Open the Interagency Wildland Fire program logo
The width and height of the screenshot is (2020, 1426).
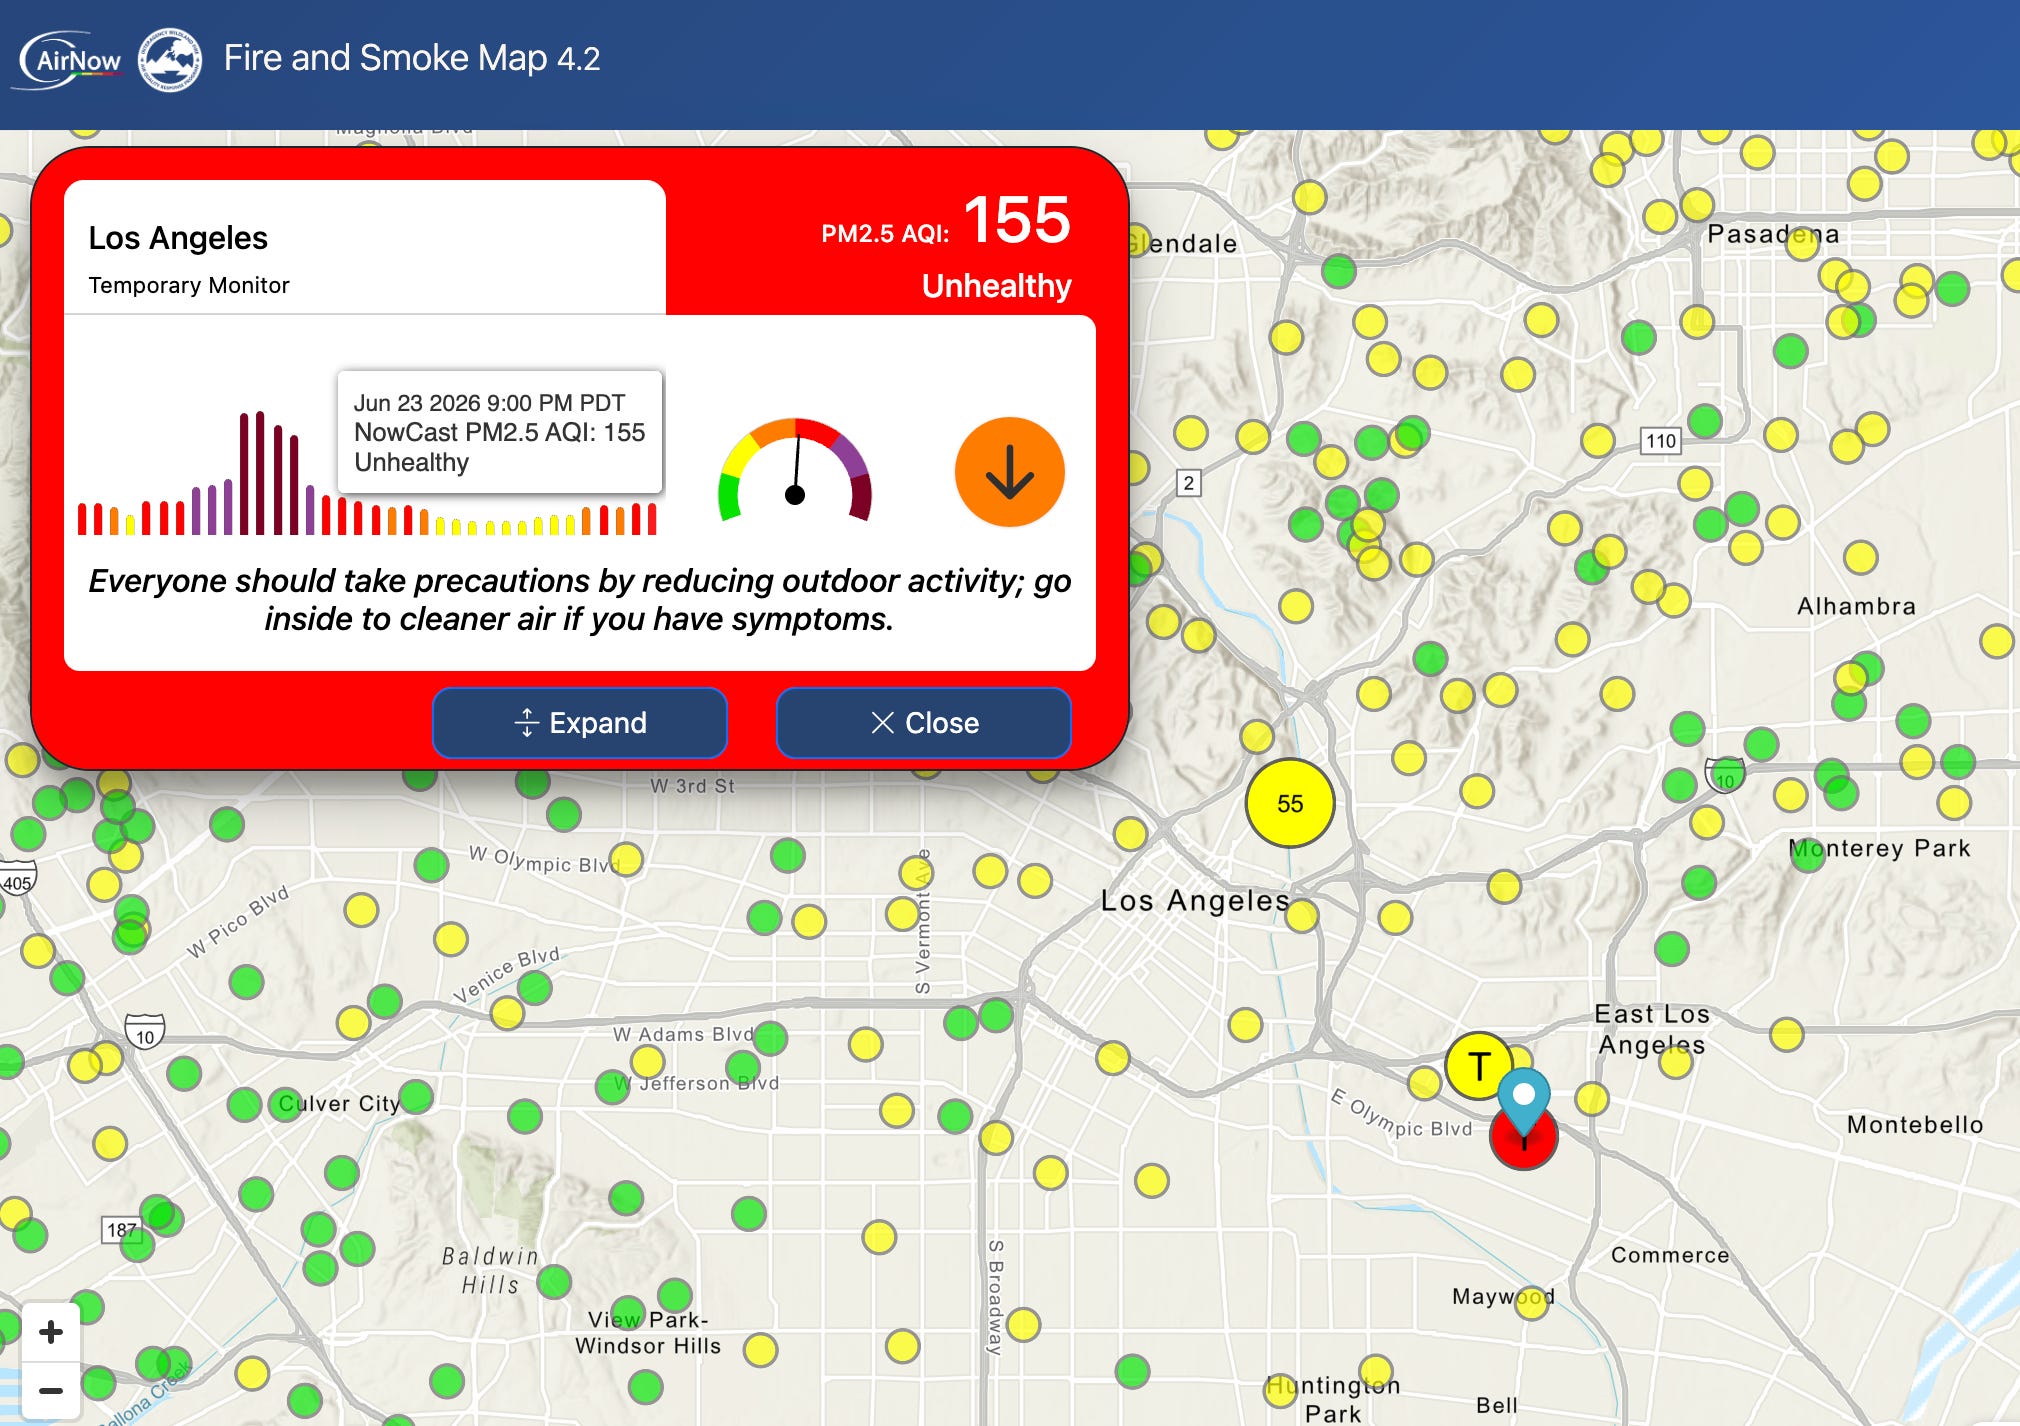point(169,60)
